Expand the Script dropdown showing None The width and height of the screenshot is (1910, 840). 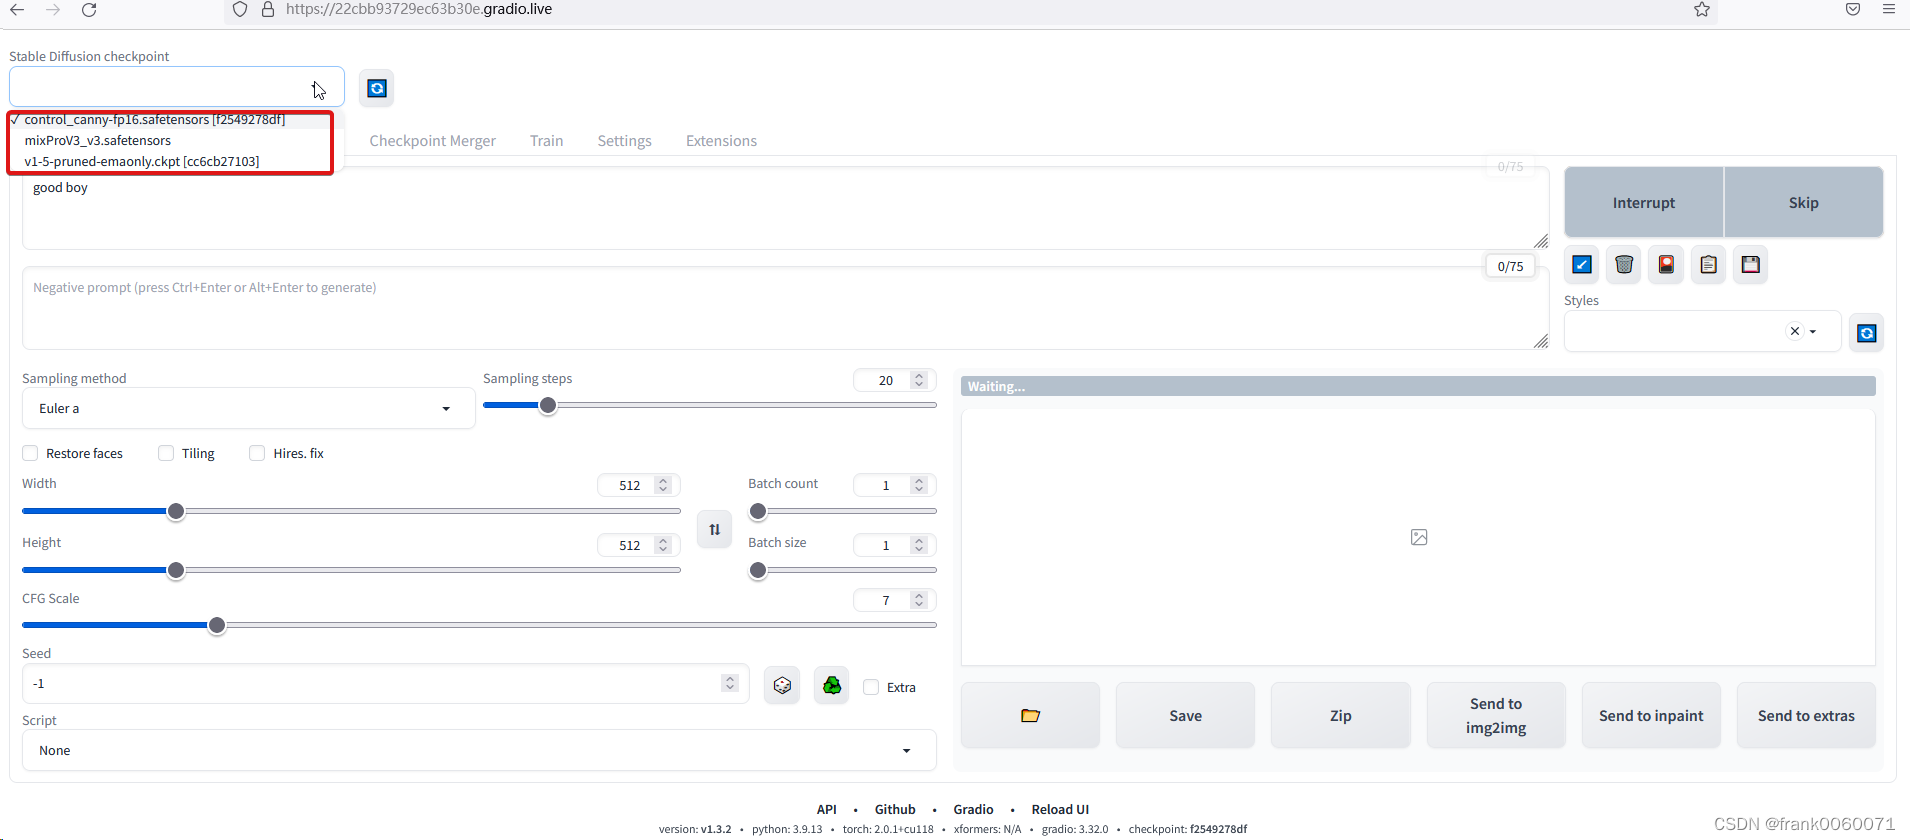(479, 750)
